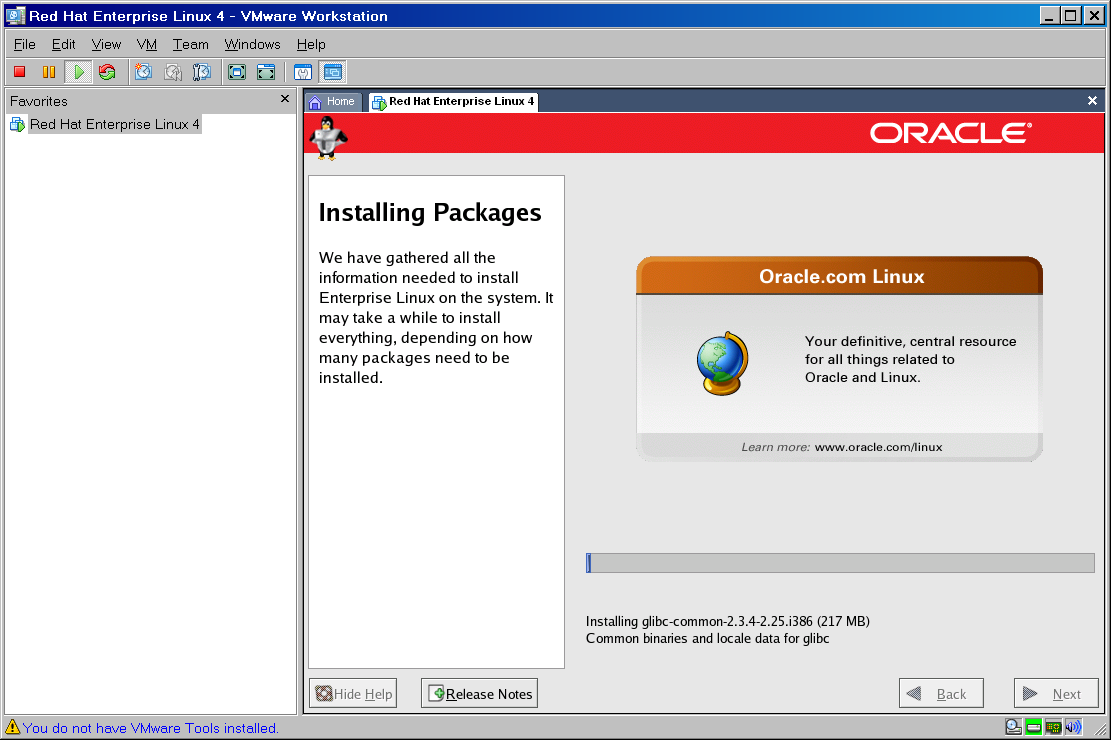Image resolution: width=1111 pixels, height=740 pixels.
Task: Click the 'You do not have VMware Tools installed' message
Action: click(x=151, y=728)
